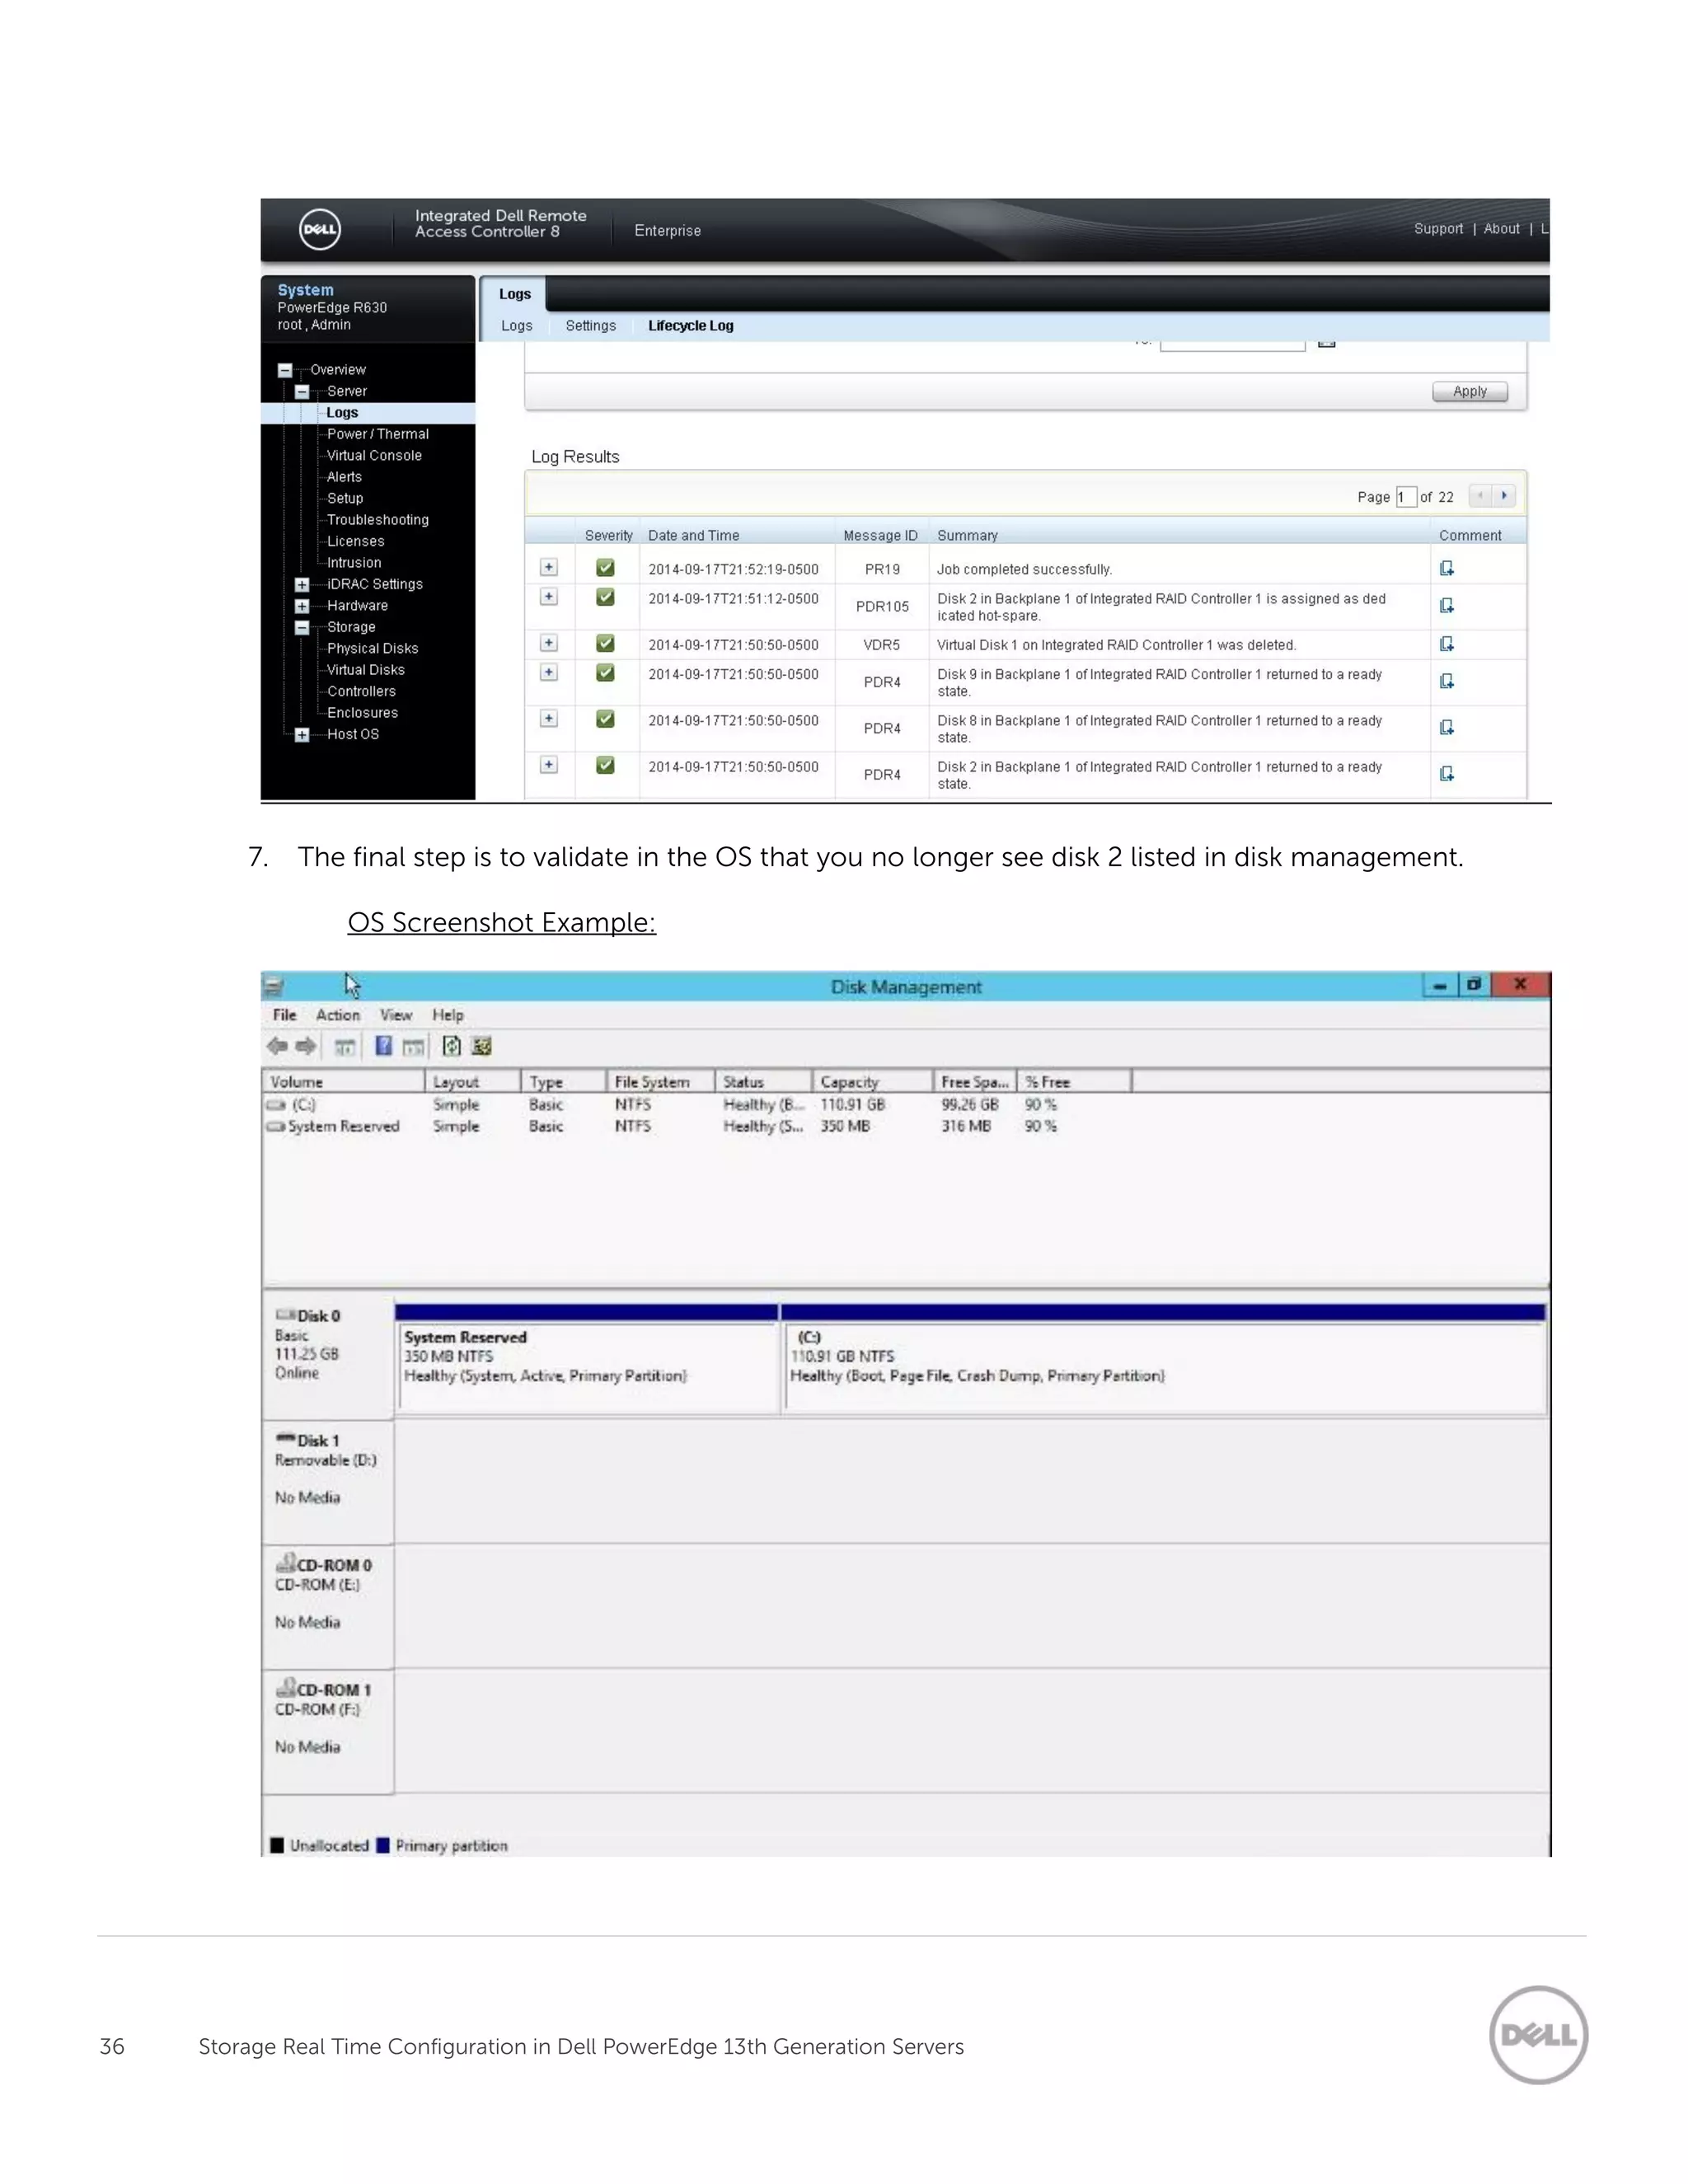Click the Disk 0 drive icon

286,1314
